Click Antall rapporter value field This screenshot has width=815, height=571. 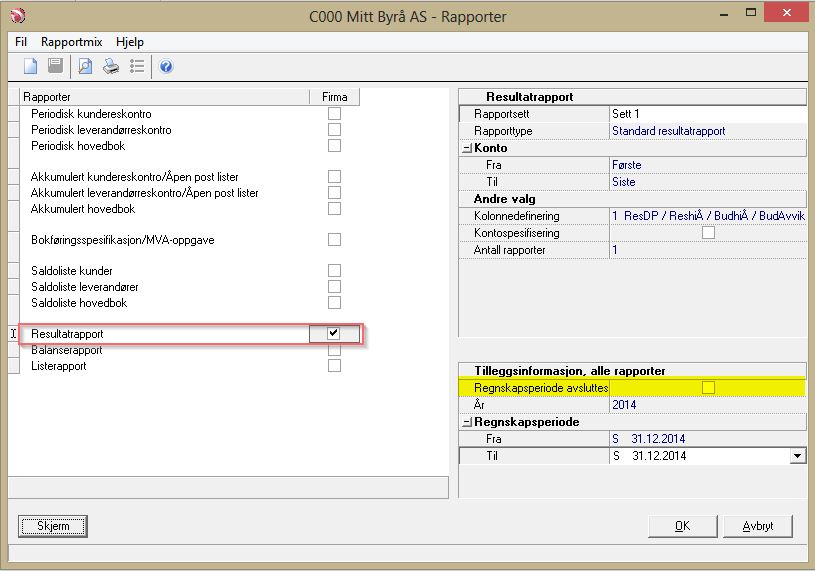pyautogui.click(x=708, y=250)
